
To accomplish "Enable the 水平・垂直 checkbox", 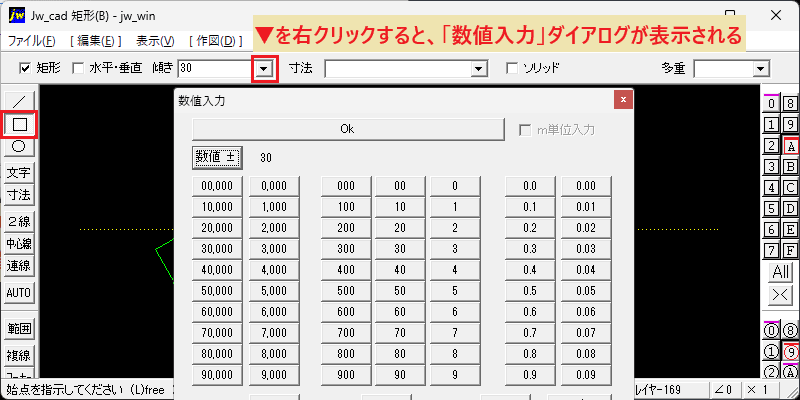I will tap(78, 68).
